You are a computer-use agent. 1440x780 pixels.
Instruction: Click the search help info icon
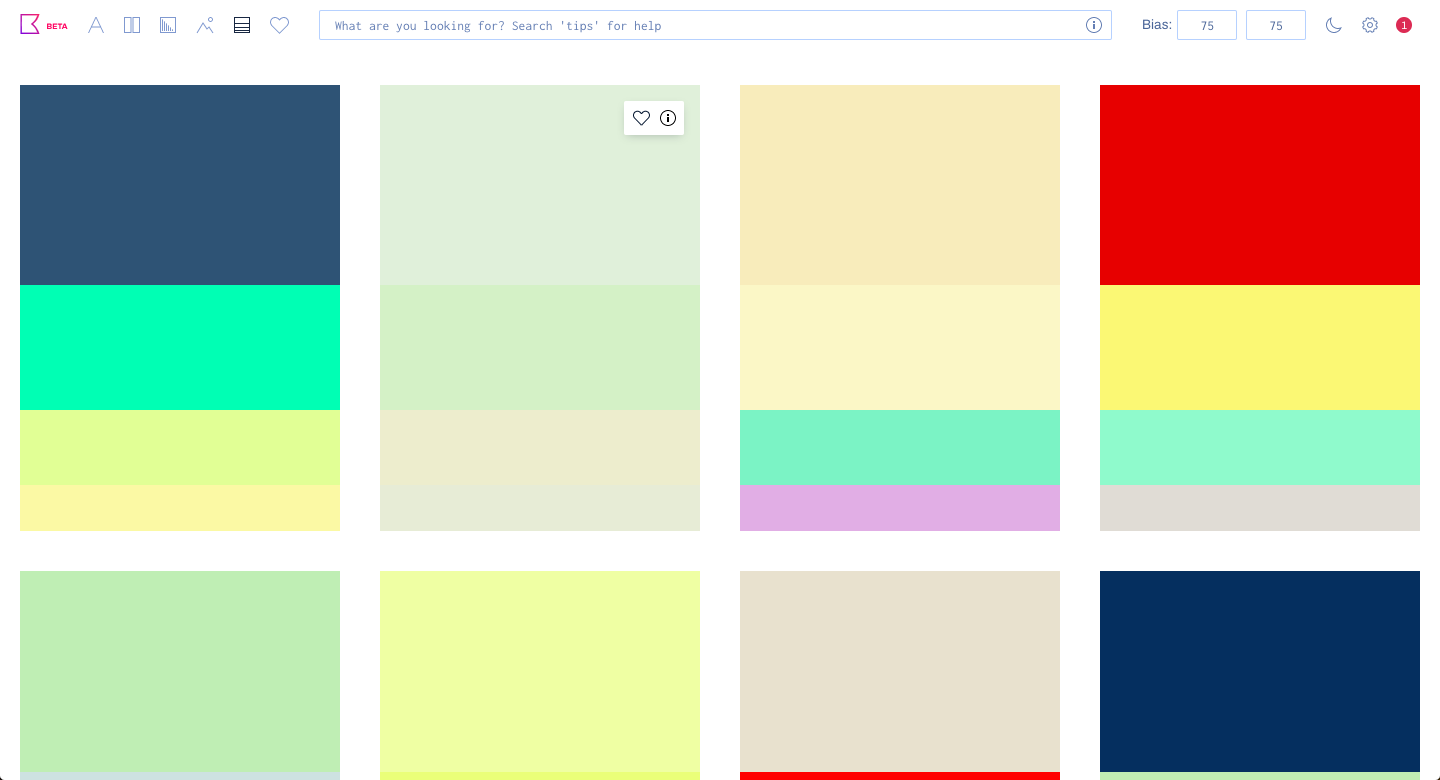(1094, 25)
